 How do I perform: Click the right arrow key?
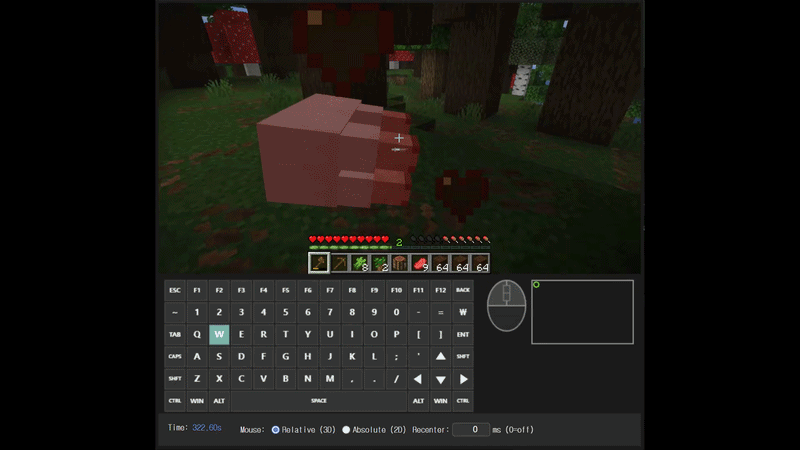[463, 379]
